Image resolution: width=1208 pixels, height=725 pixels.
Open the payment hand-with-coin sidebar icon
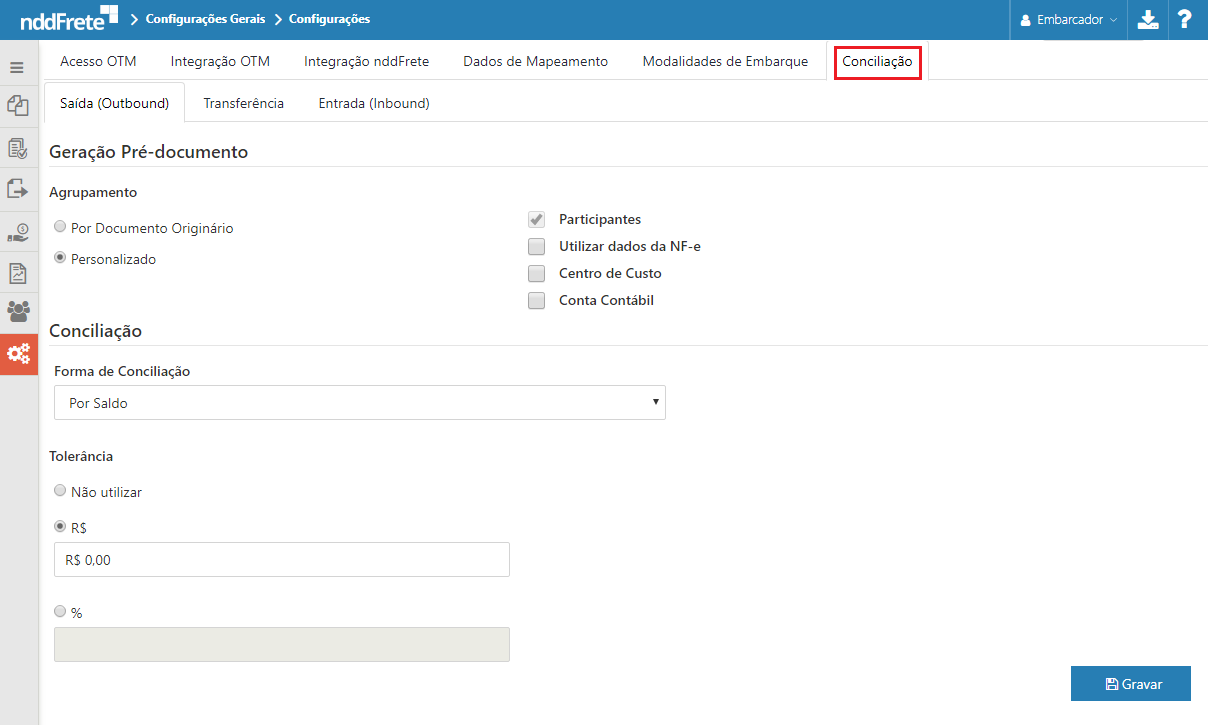pyautogui.click(x=17, y=233)
